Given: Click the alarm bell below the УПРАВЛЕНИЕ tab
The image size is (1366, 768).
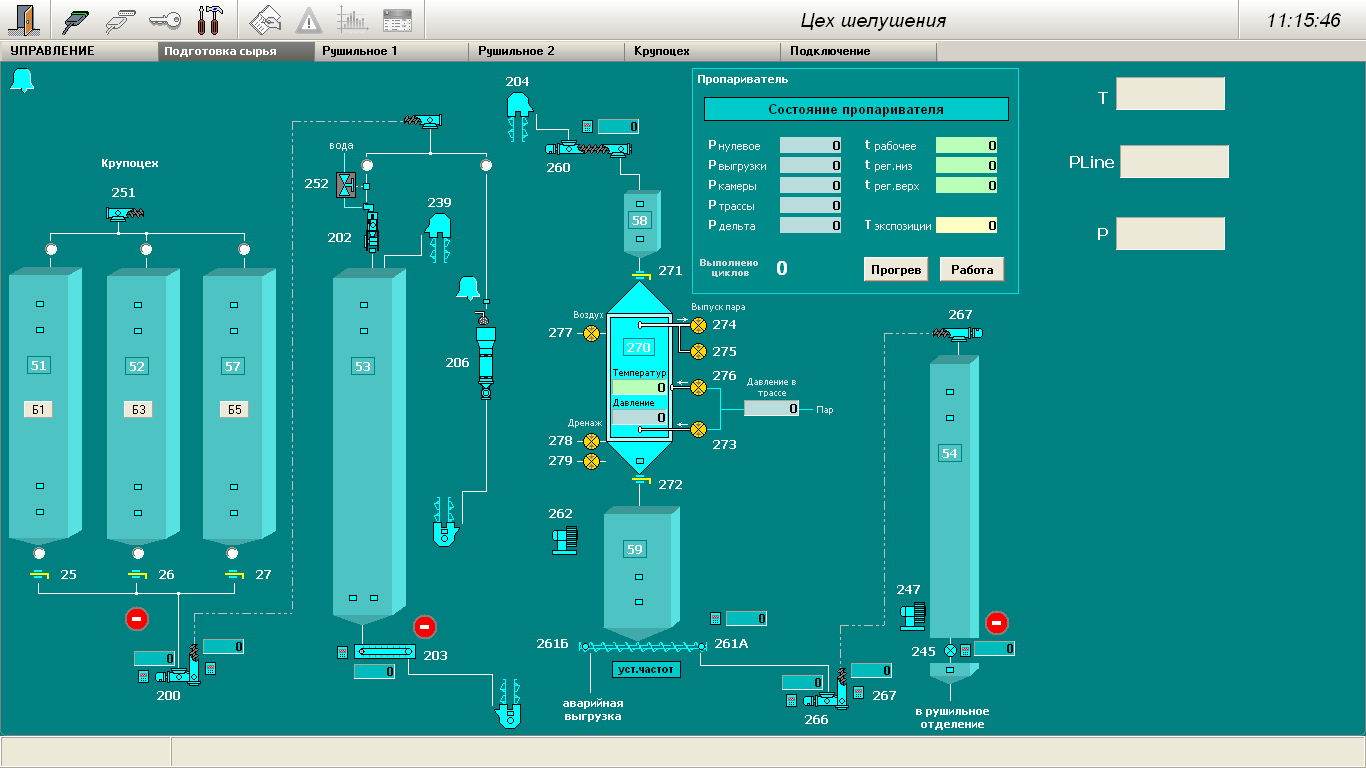Looking at the screenshot, I should coord(22,81).
